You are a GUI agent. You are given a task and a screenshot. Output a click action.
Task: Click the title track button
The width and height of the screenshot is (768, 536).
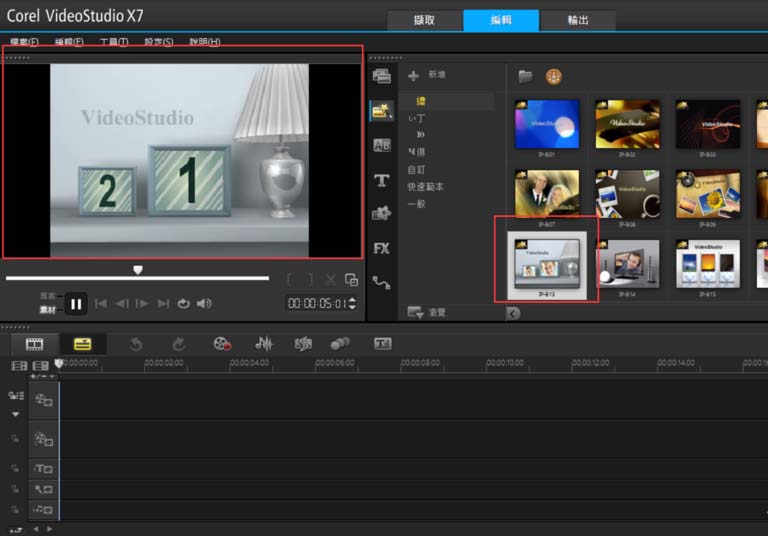(44, 469)
